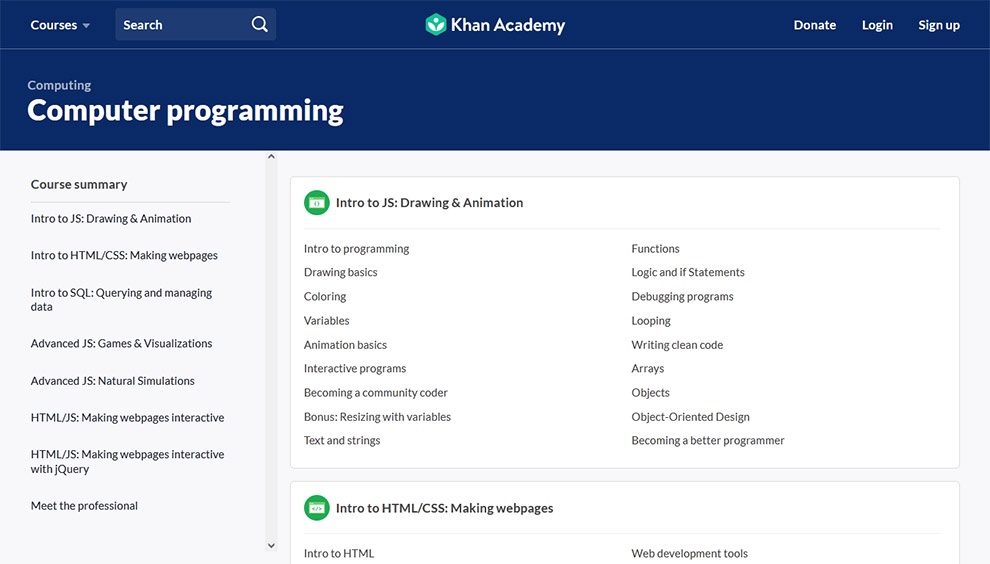
Task: Open Bonus: Resizing with variables lesson
Action: tap(377, 417)
